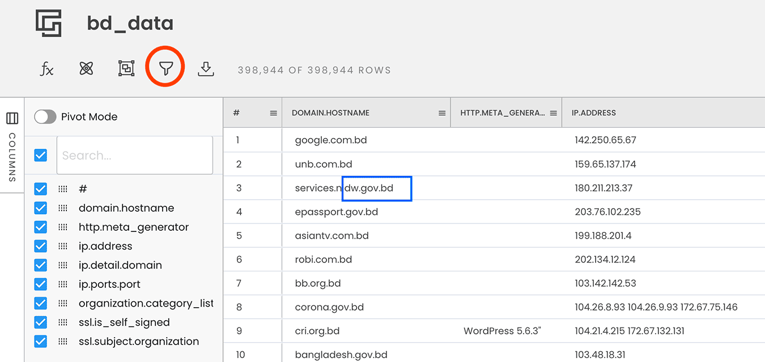Uncheck the domain.hostname column checkbox
Screen dimensions: 765x362
[x=40, y=208]
